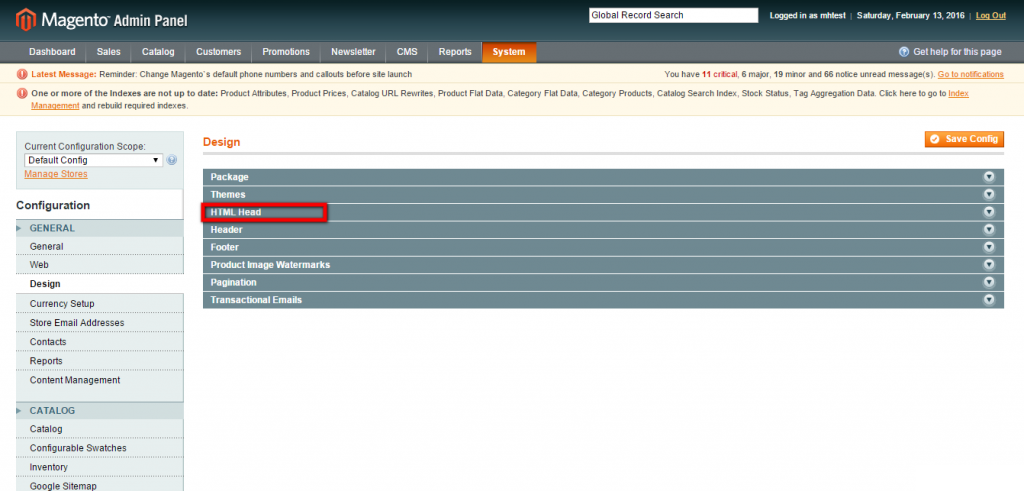Click the Transactional Emails chevron icon
The image size is (1024, 491).
click(989, 300)
